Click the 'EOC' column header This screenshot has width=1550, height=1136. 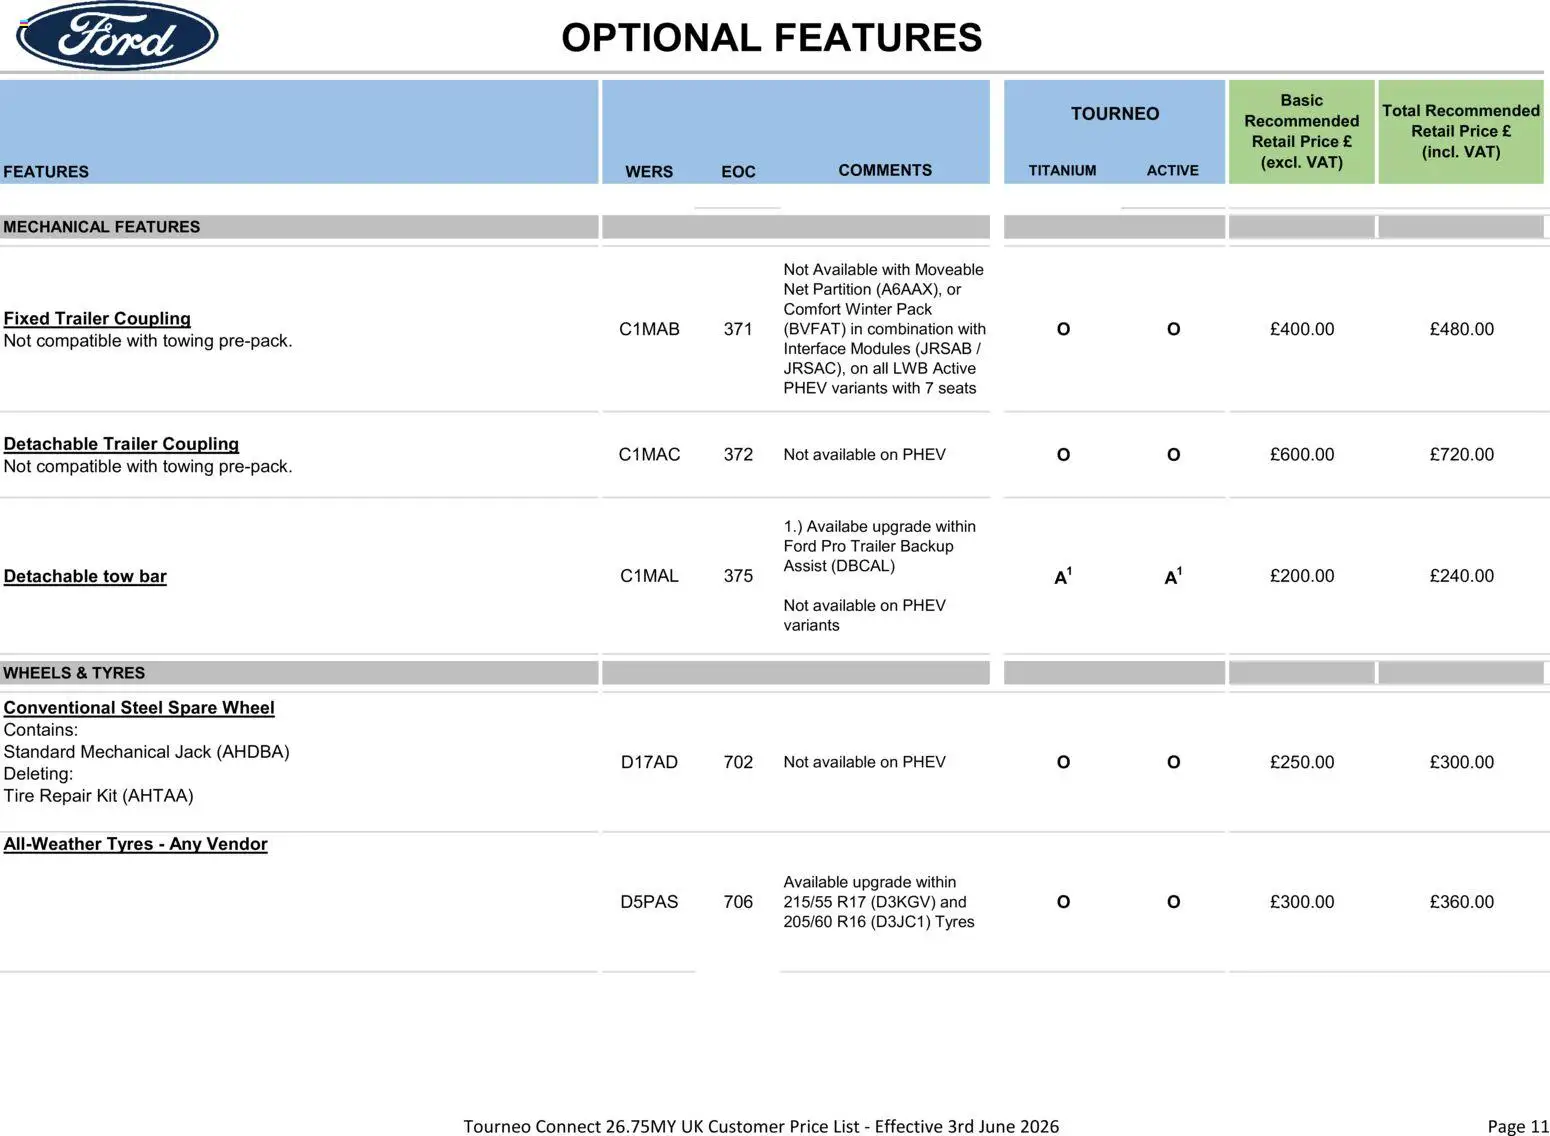(738, 171)
